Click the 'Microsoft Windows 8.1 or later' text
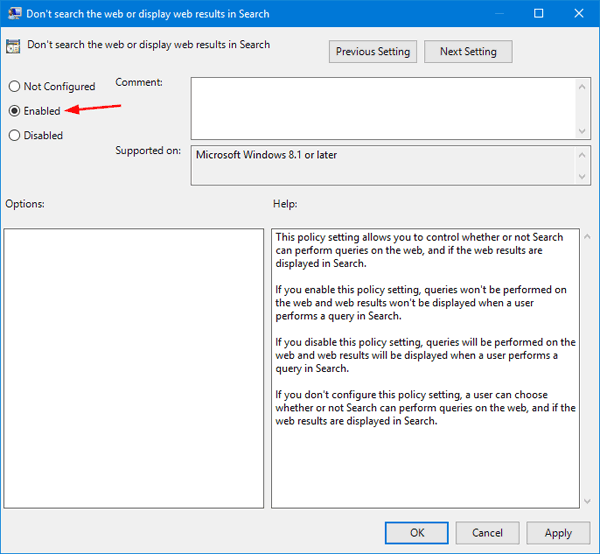 click(266, 155)
